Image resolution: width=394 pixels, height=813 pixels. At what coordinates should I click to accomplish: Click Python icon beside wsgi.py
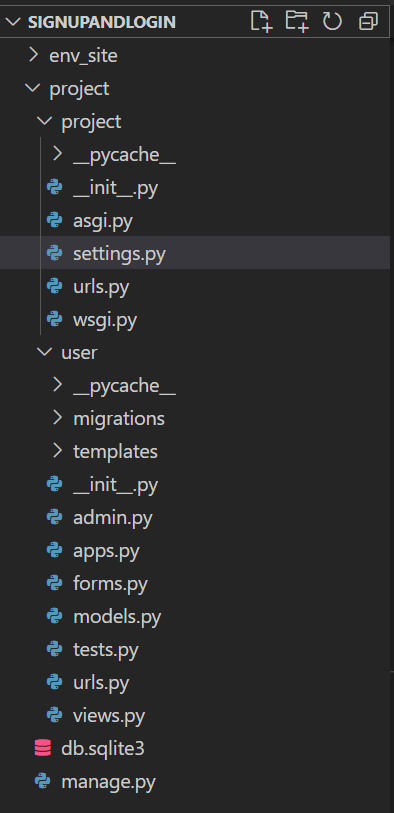click(54, 319)
